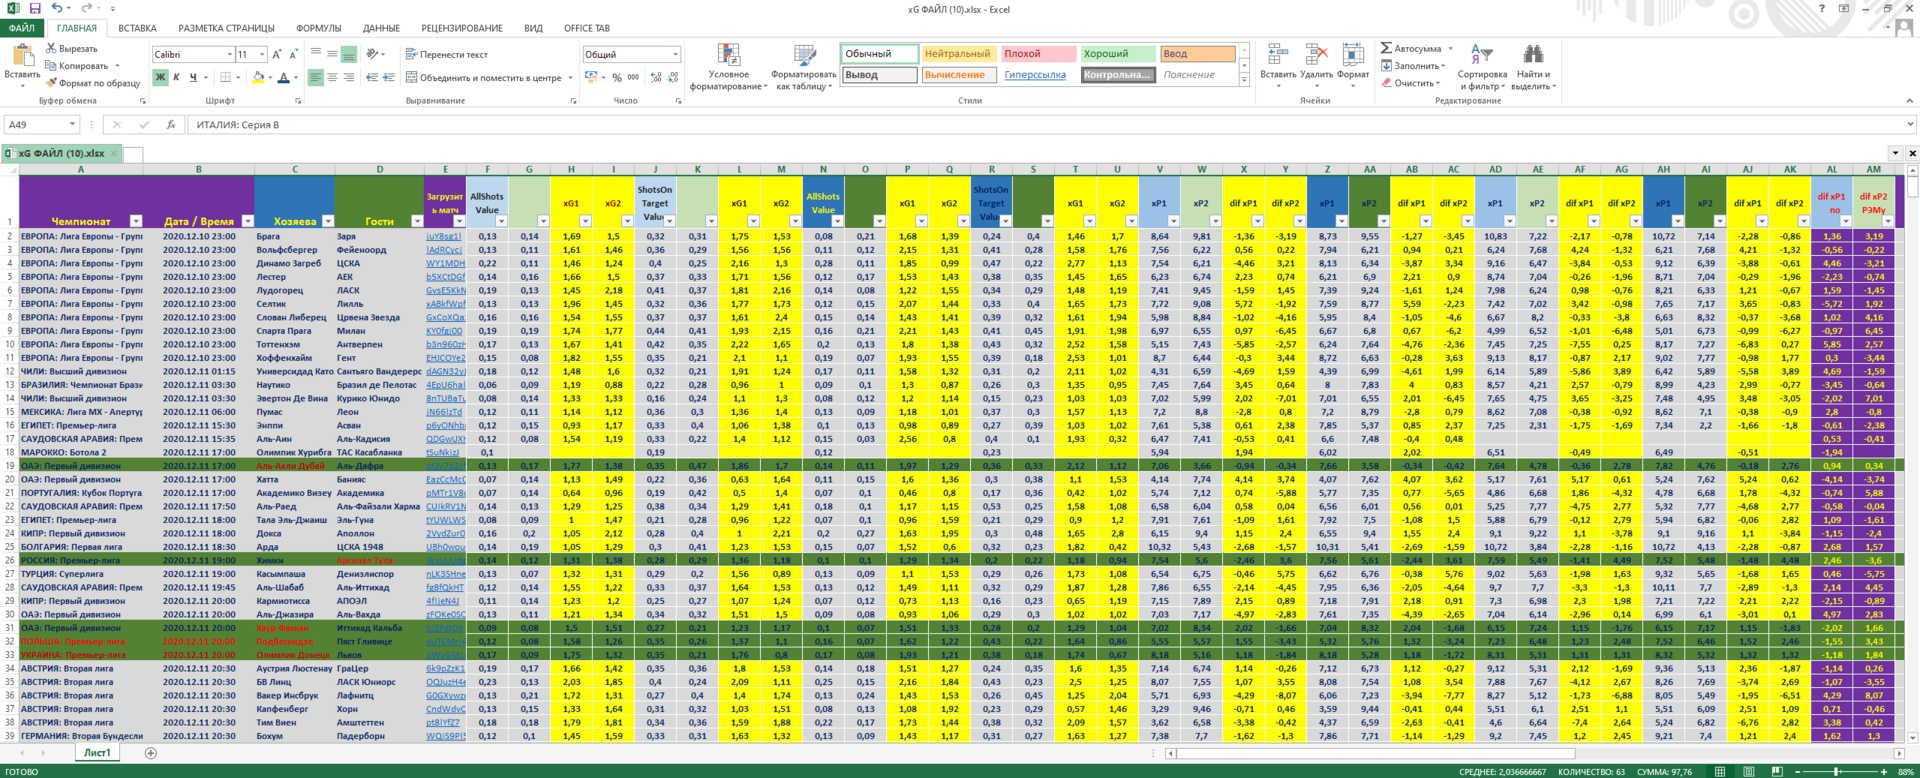1920x778 pixels.
Task: Apply fill color with the paint bucket
Action: point(258,77)
